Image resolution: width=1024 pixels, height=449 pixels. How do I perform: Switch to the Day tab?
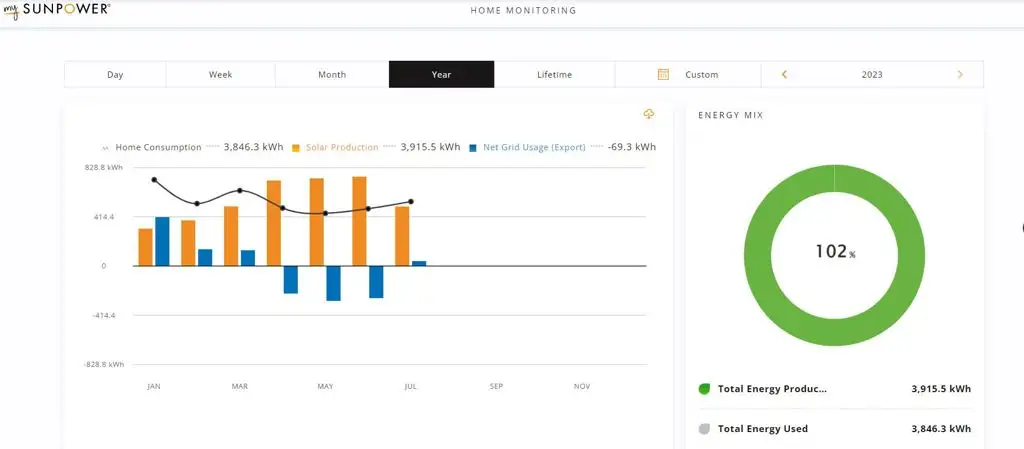(115, 74)
